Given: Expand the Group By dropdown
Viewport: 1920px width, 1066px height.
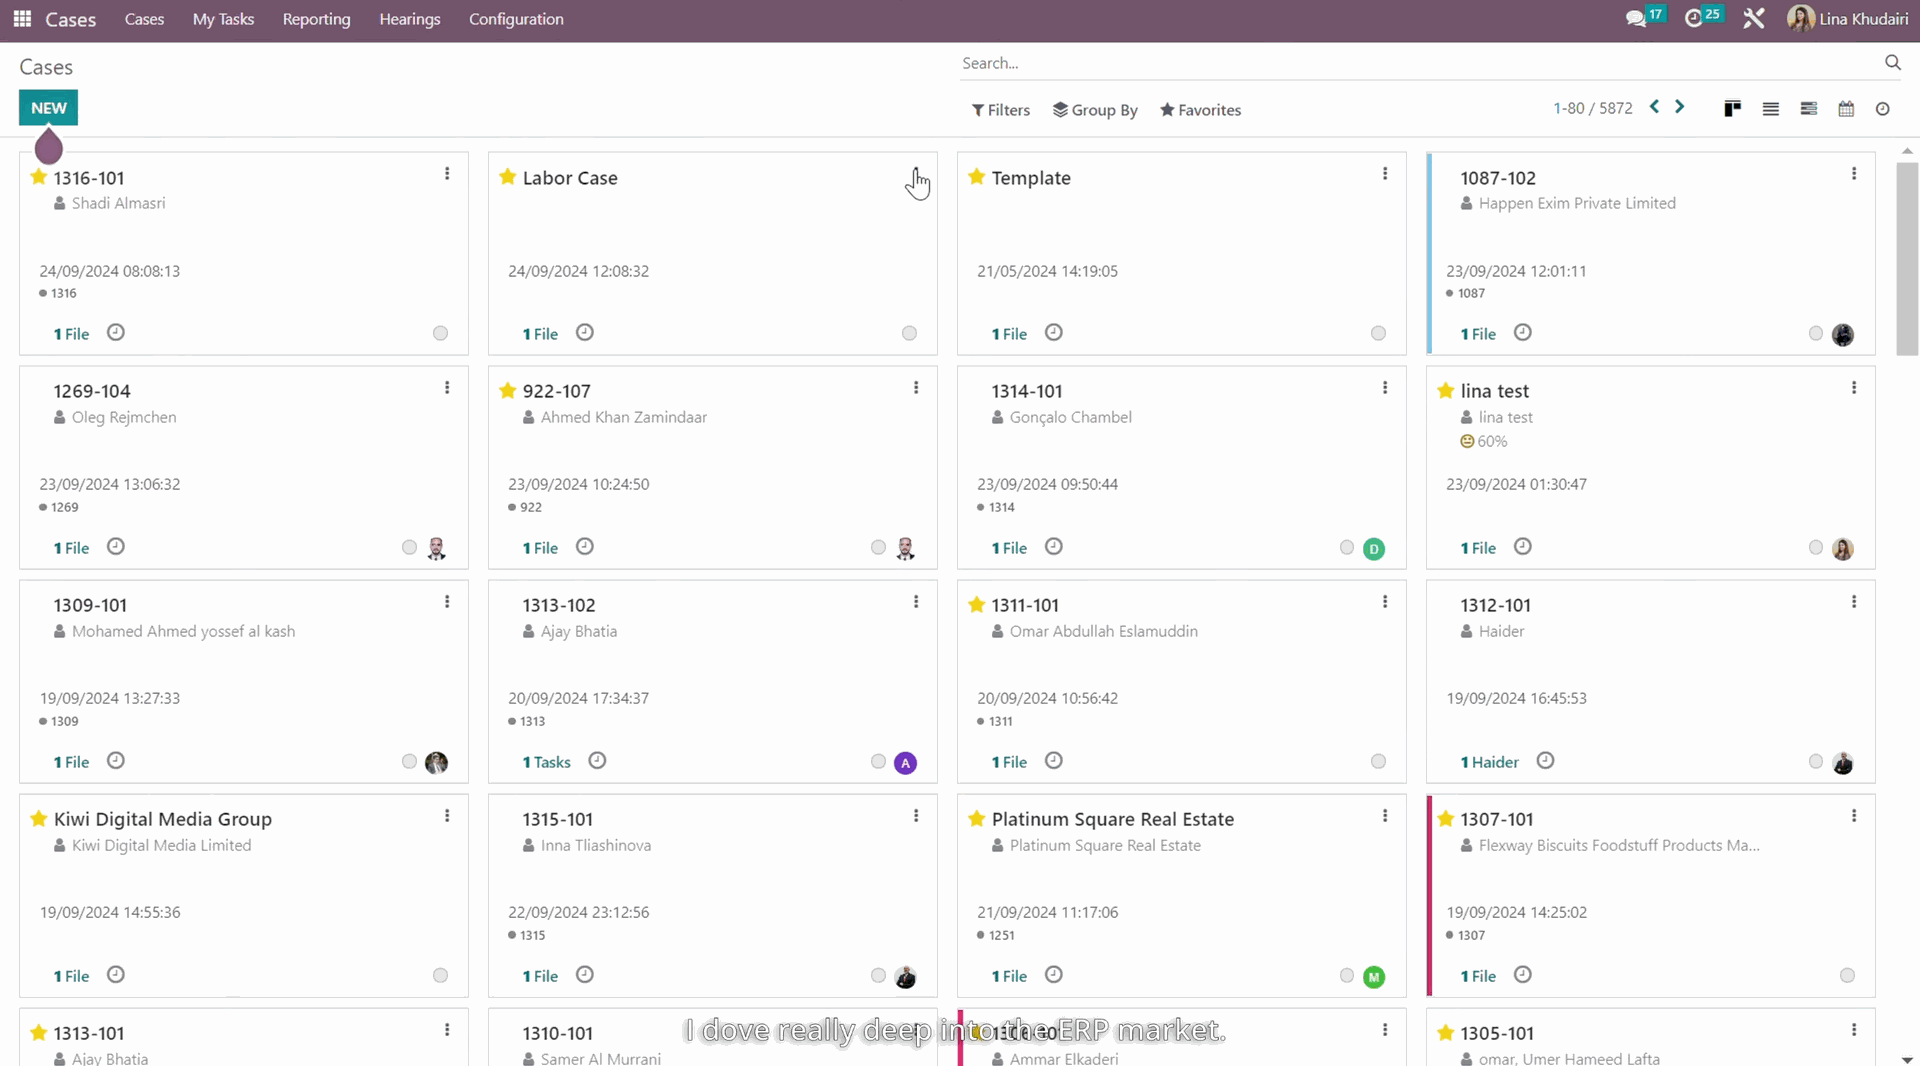Looking at the screenshot, I should 1095,110.
